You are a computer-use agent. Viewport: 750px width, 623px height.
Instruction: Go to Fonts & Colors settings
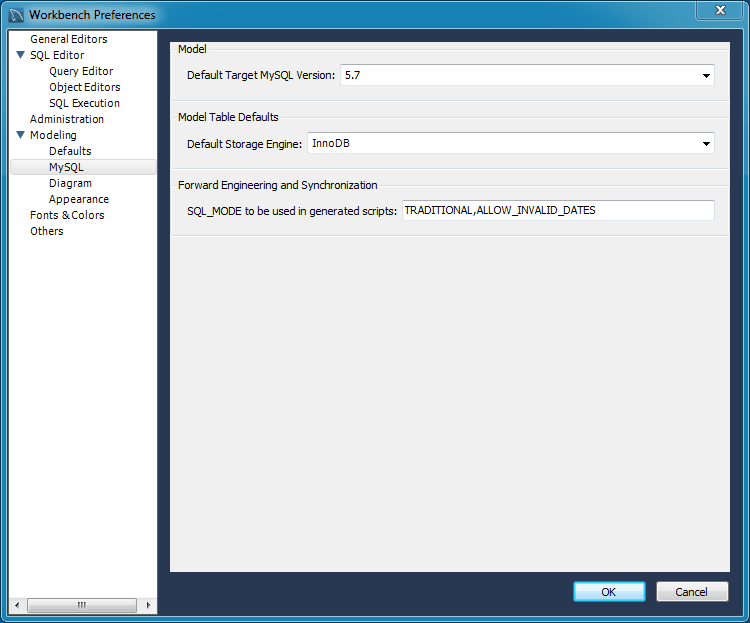[67, 215]
